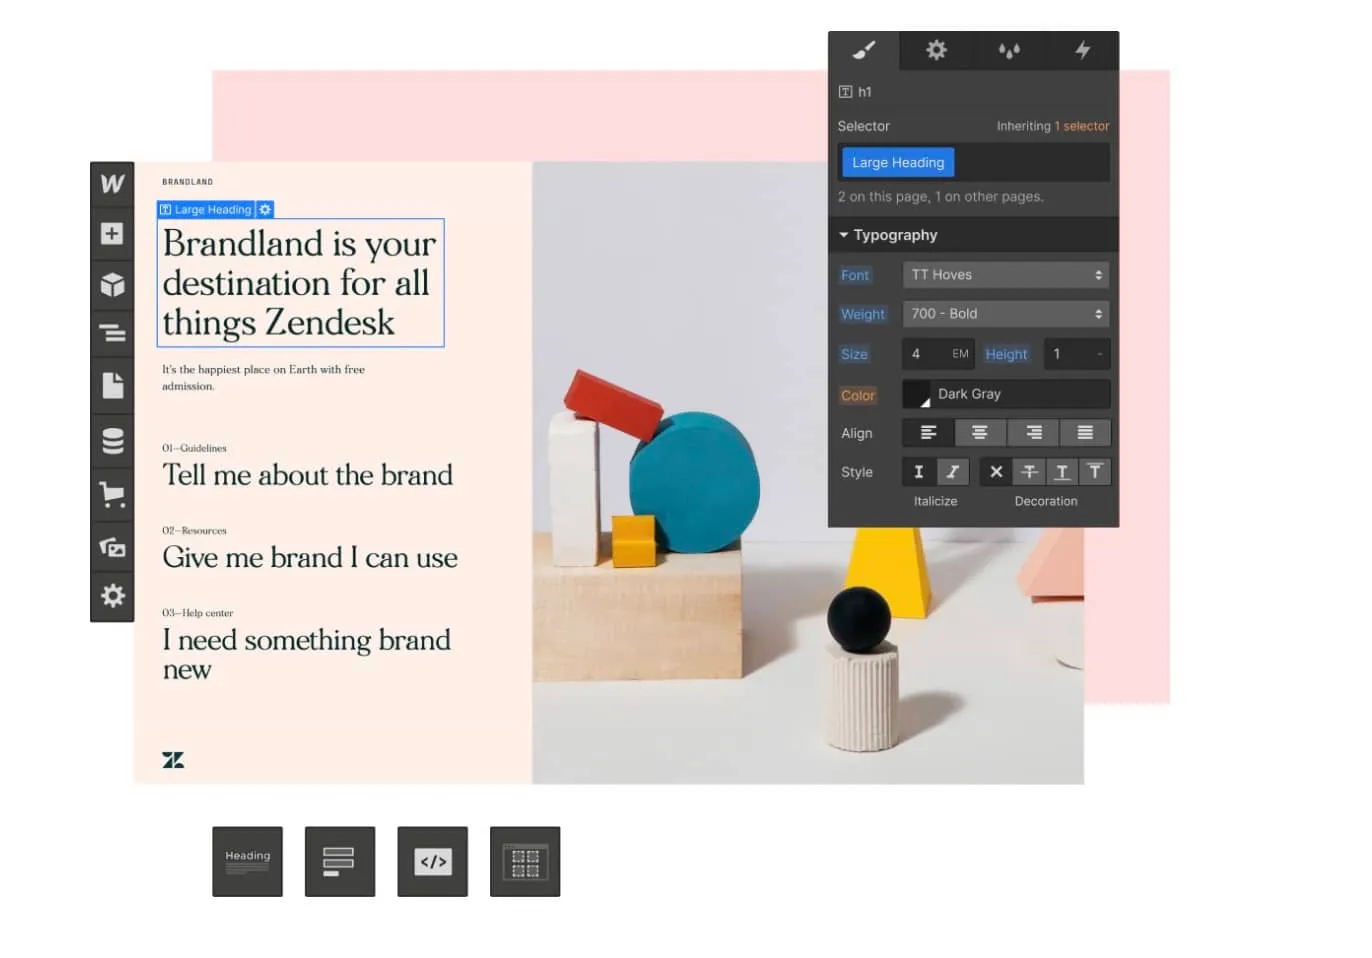Open the CMS collections panel
Image resolution: width=1372 pixels, height=958 pixels.
(x=112, y=440)
